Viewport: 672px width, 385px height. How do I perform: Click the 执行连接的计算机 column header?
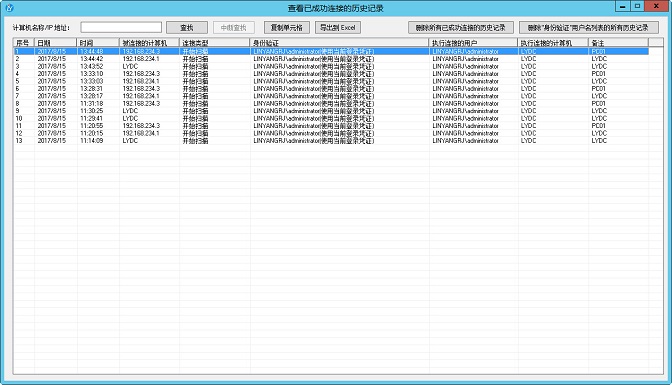tap(553, 43)
